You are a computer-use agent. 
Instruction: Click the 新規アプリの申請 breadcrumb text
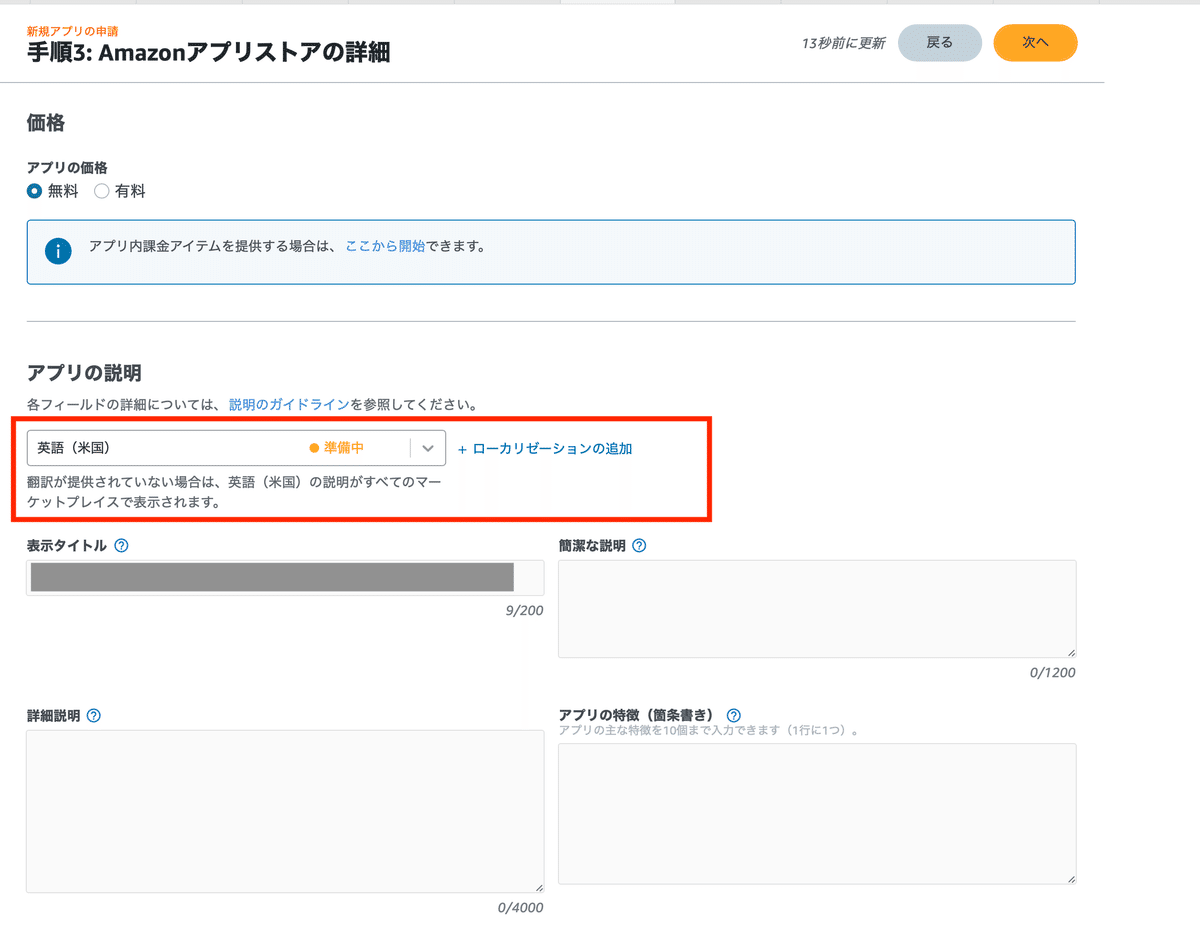coord(72,32)
